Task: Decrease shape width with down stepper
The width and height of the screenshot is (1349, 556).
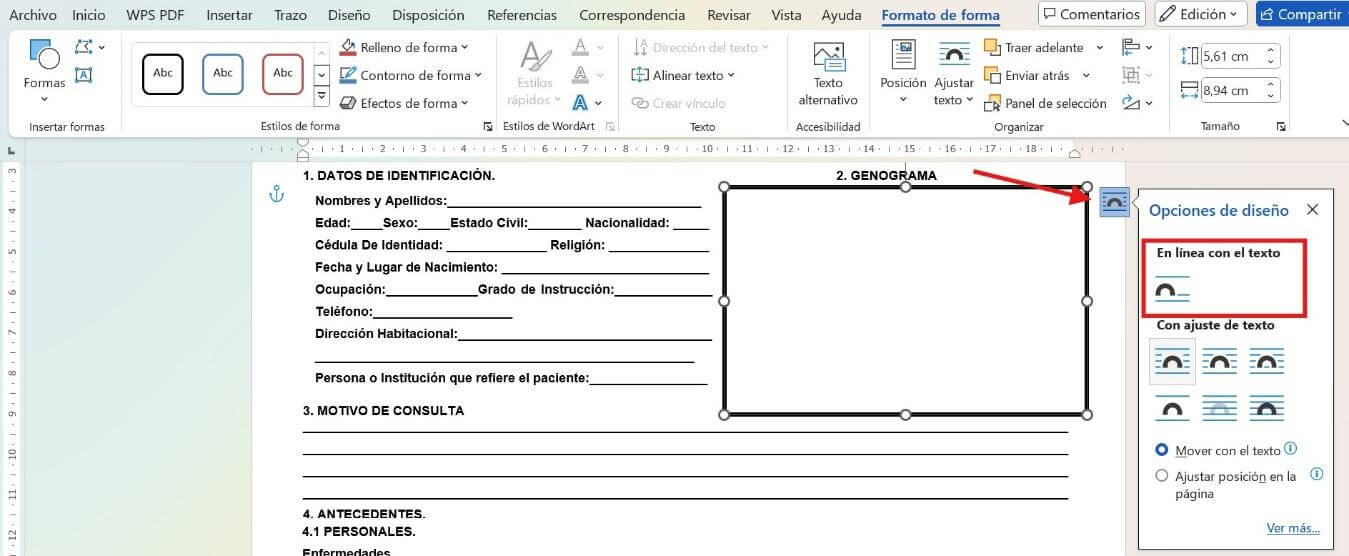Action: click(x=1271, y=96)
